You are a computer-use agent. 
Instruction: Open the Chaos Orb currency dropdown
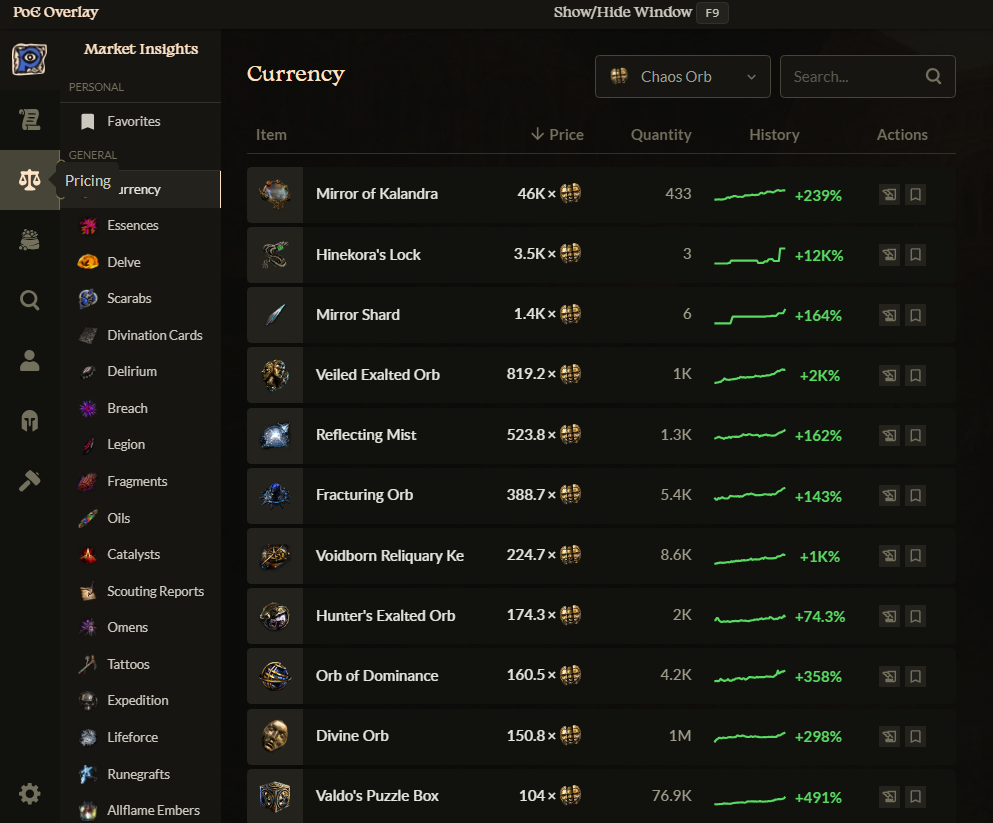pos(683,77)
